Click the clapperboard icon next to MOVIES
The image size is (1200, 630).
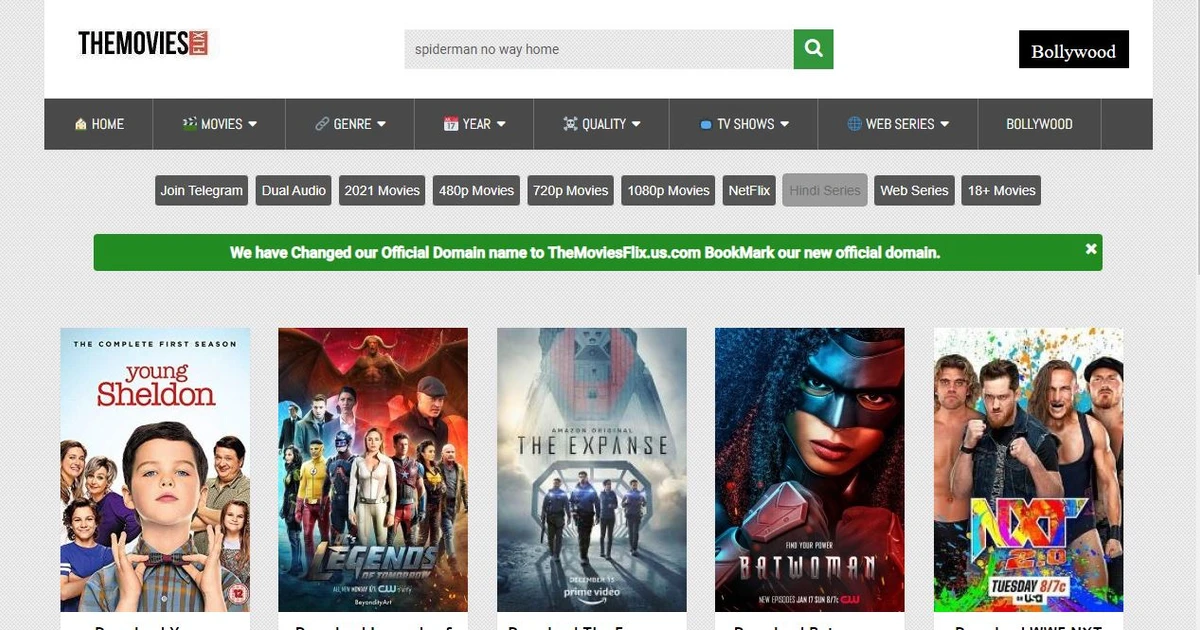[x=188, y=123]
